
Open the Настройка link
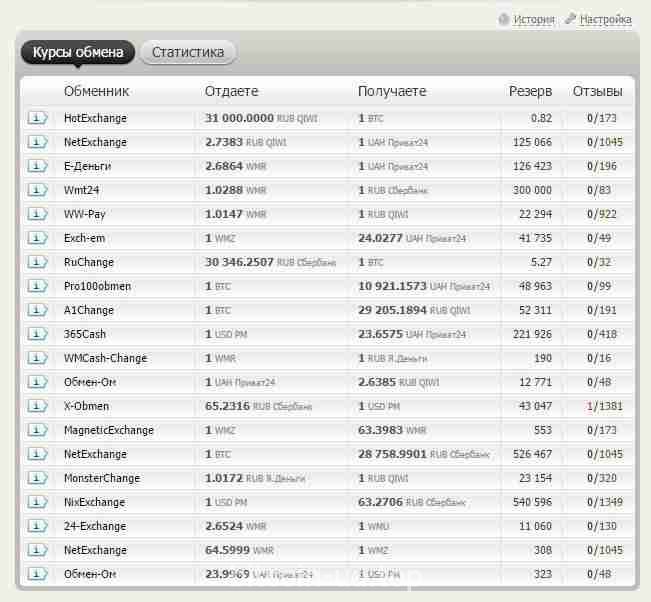[605, 20]
